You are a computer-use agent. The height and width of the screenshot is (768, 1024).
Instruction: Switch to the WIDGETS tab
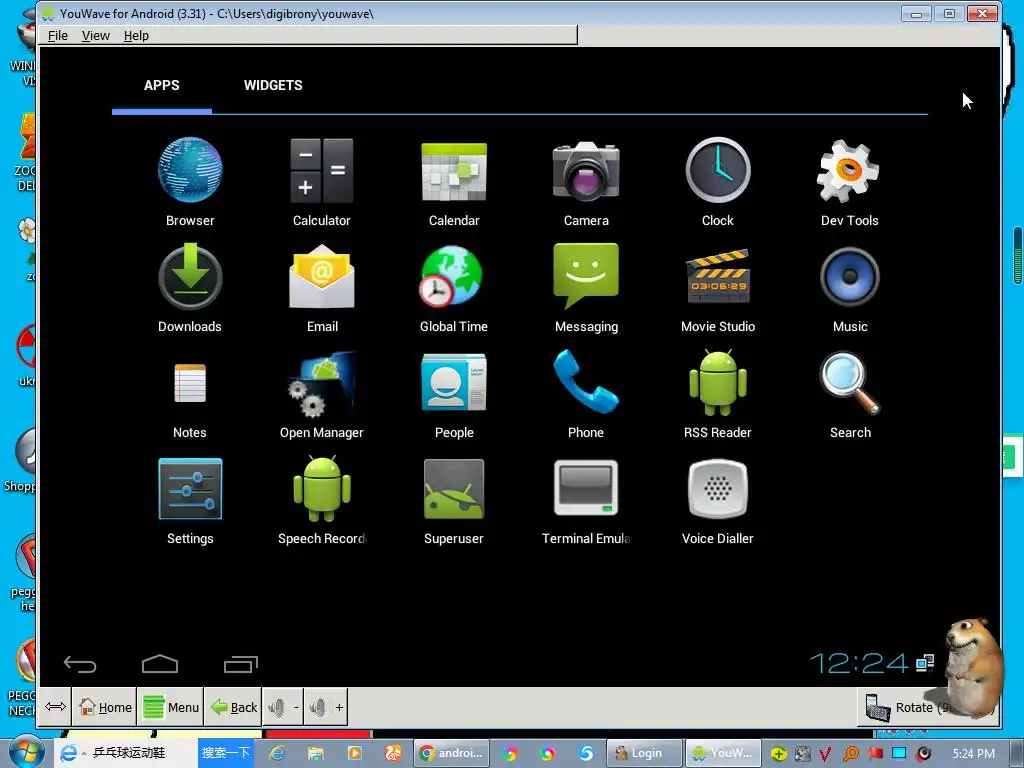[273, 85]
